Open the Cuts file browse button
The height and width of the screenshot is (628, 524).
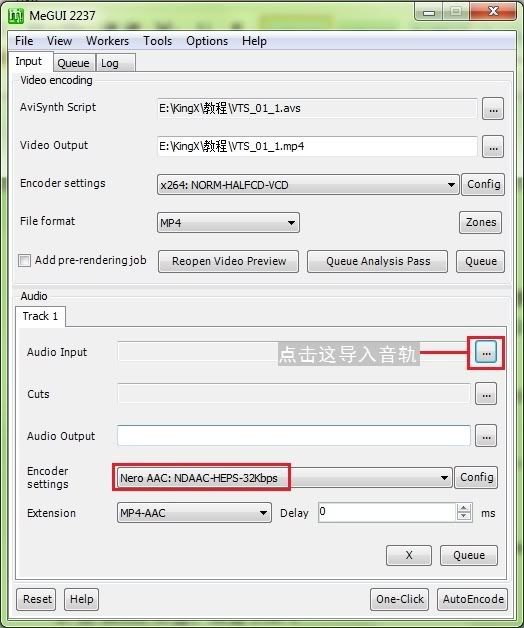click(x=486, y=394)
